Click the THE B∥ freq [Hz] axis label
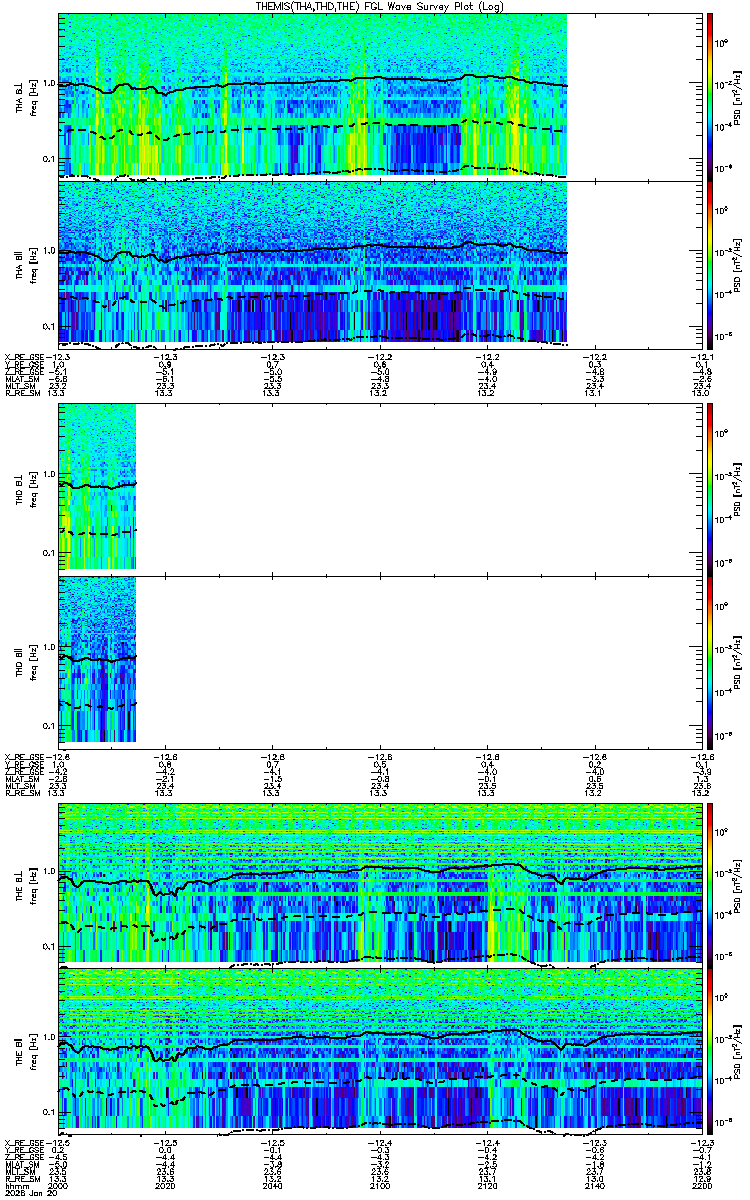 (33, 1051)
